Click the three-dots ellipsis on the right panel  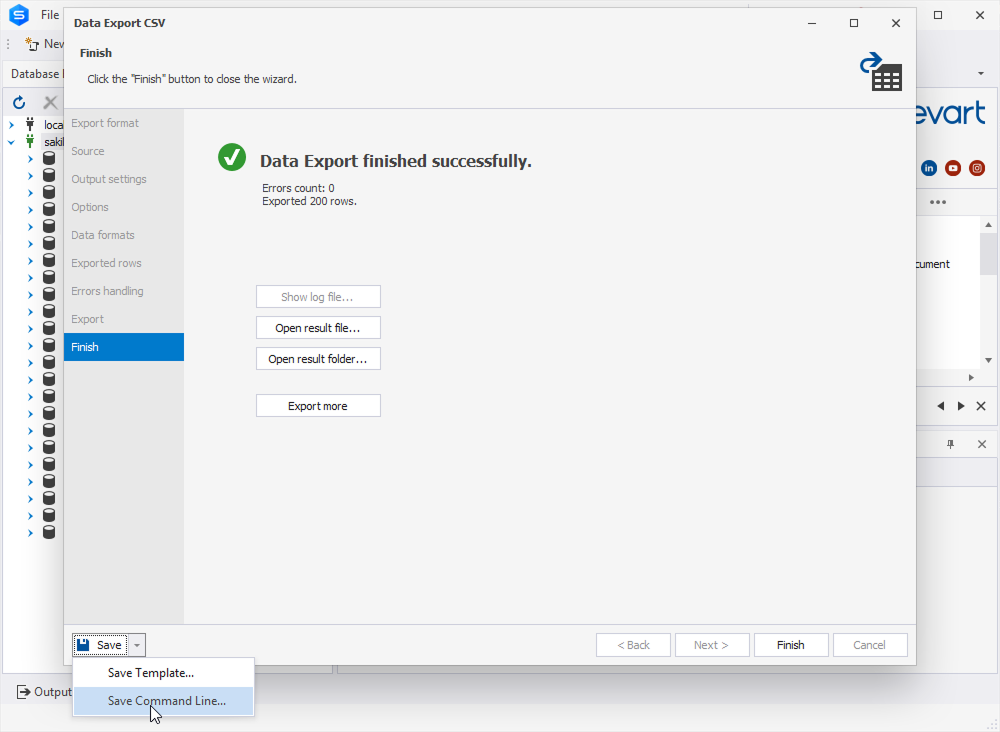pos(937,202)
